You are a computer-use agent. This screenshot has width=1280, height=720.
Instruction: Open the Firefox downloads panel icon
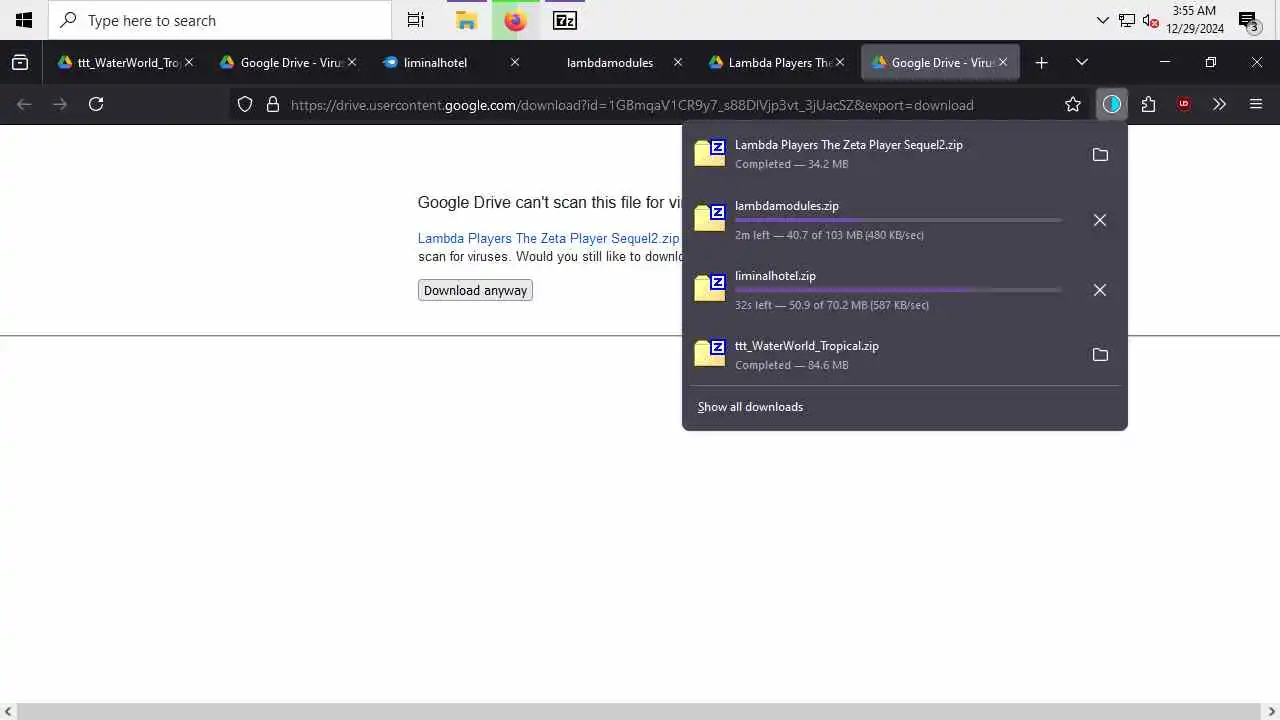[x=1112, y=104]
